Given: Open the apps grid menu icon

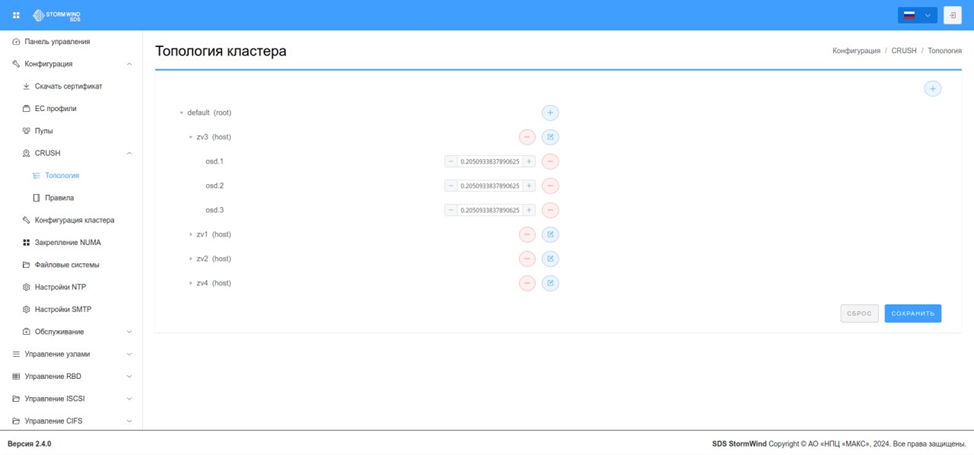Looking at the screenshot, I should pos(16,15).
